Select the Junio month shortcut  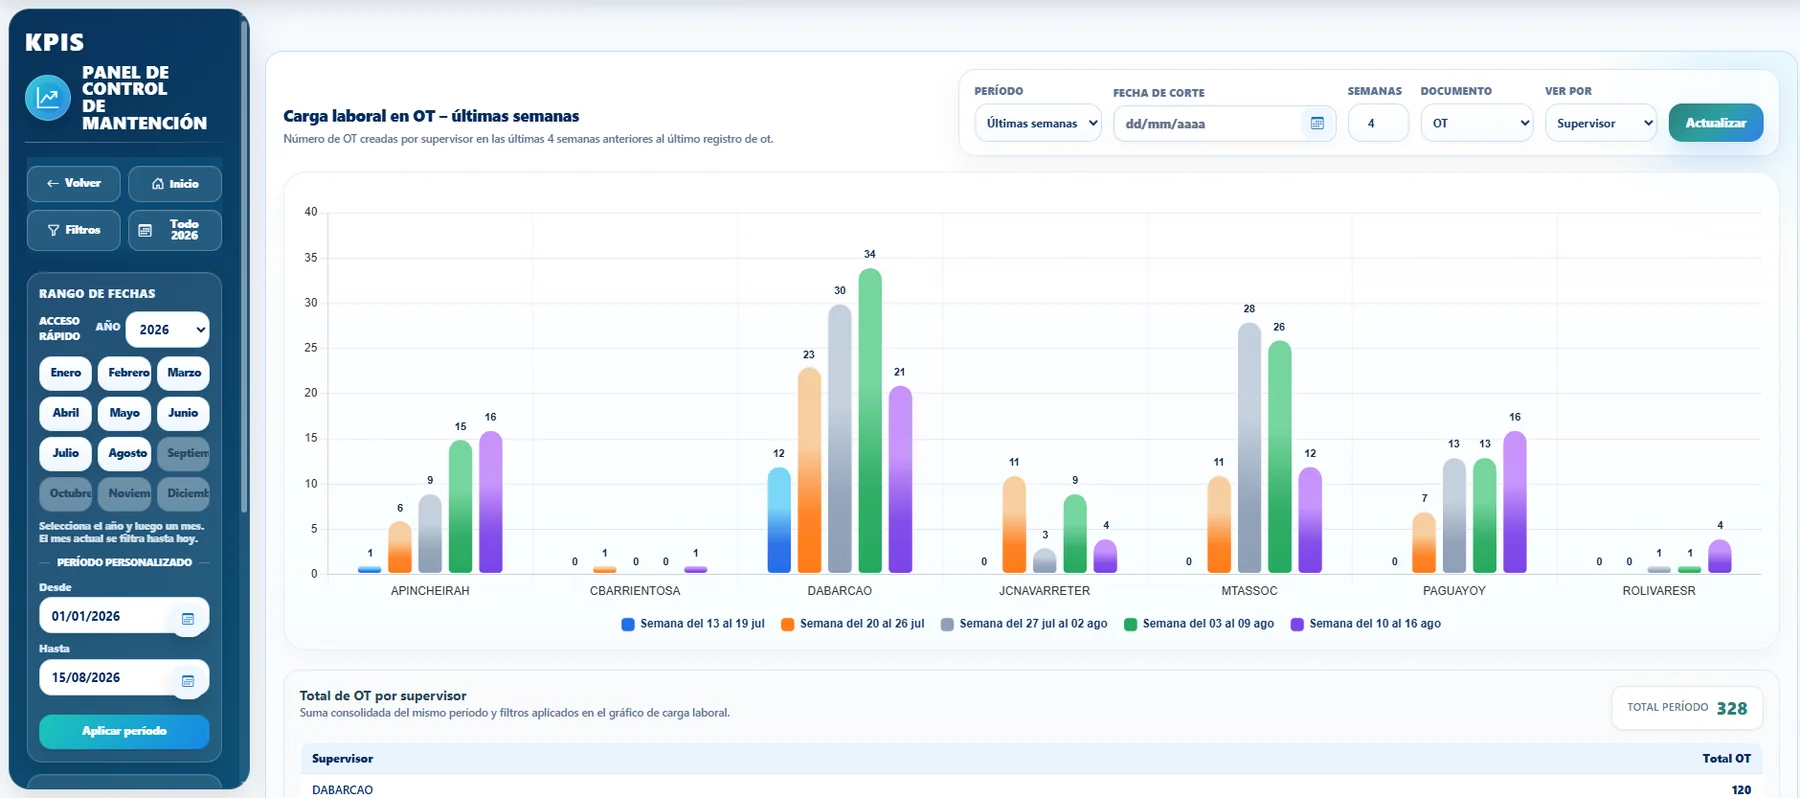(184, 413)
